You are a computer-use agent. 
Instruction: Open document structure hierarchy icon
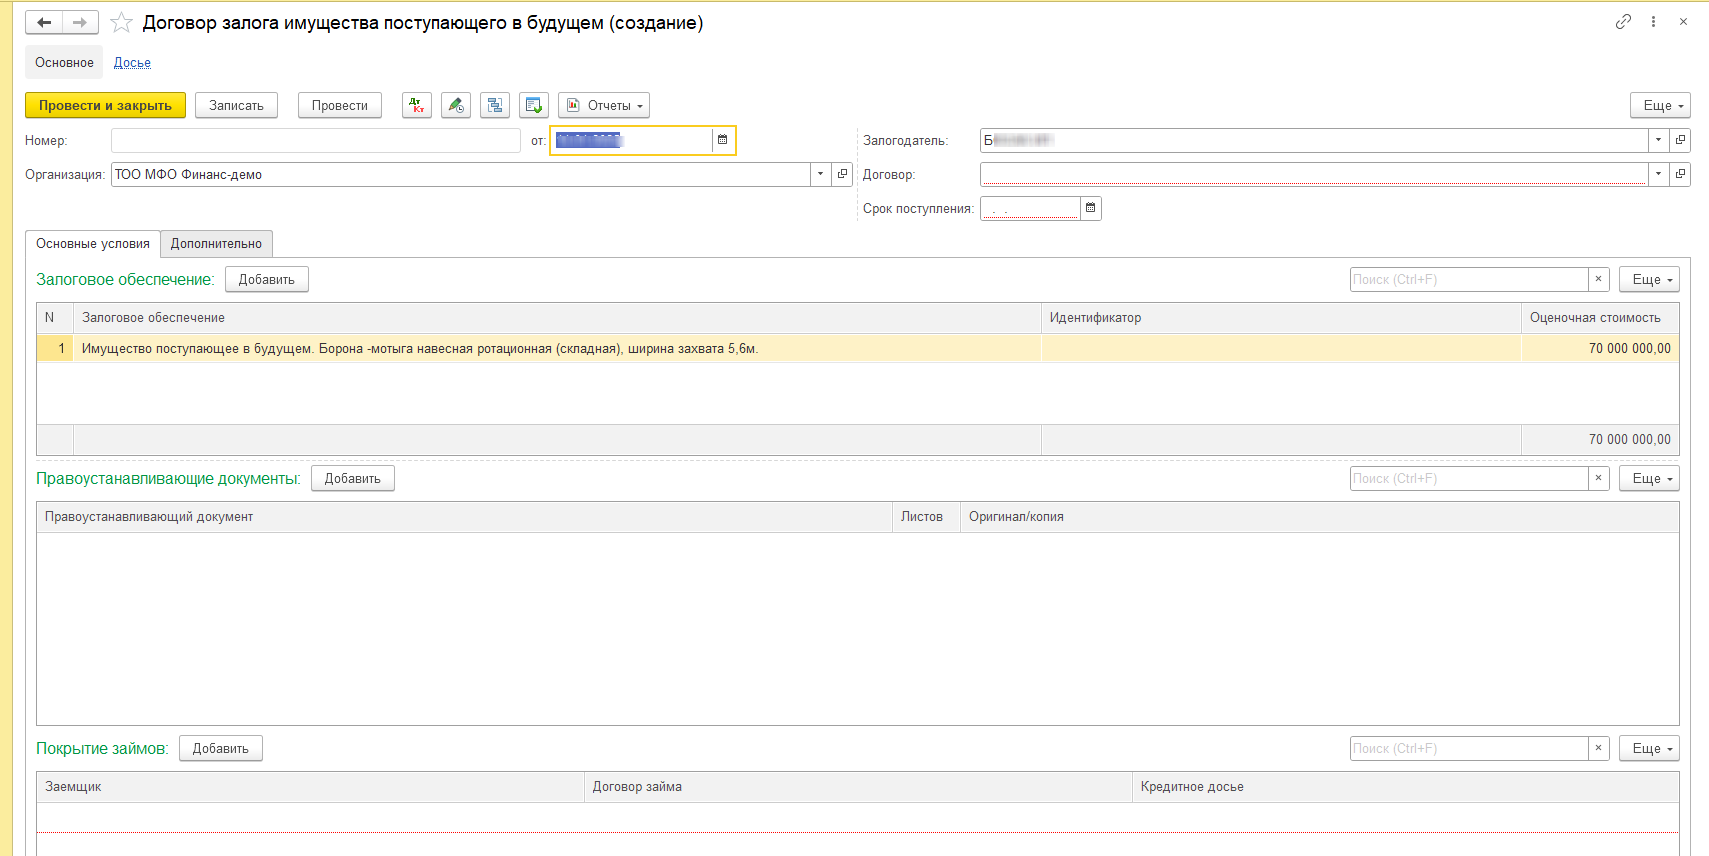point(495,105)
